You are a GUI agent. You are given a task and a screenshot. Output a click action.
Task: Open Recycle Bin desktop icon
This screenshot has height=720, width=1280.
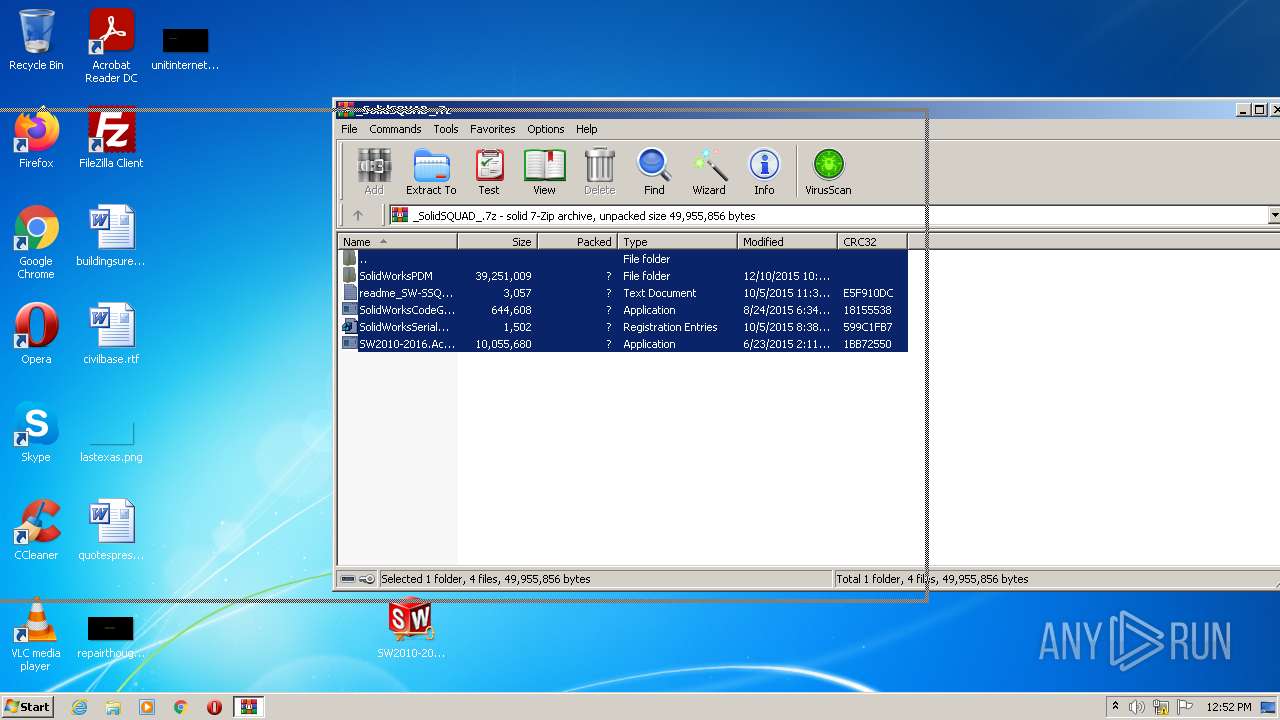pyautogui.click(x=36, y=40)
